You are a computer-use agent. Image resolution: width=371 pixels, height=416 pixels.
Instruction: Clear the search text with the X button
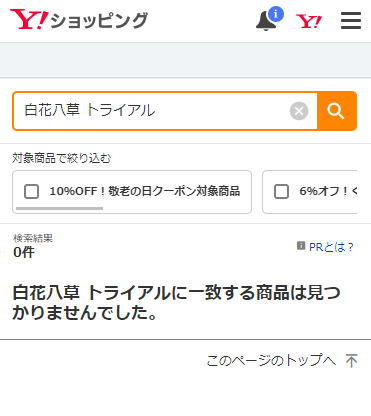(x=299, y=111)
